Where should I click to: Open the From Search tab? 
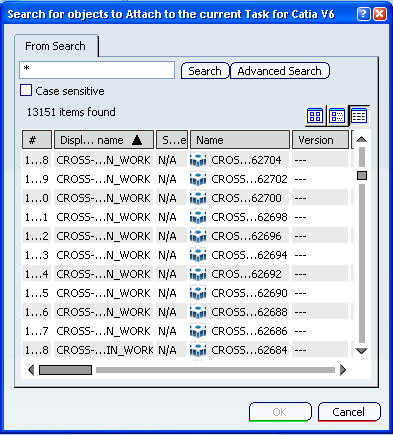[56, 46]
